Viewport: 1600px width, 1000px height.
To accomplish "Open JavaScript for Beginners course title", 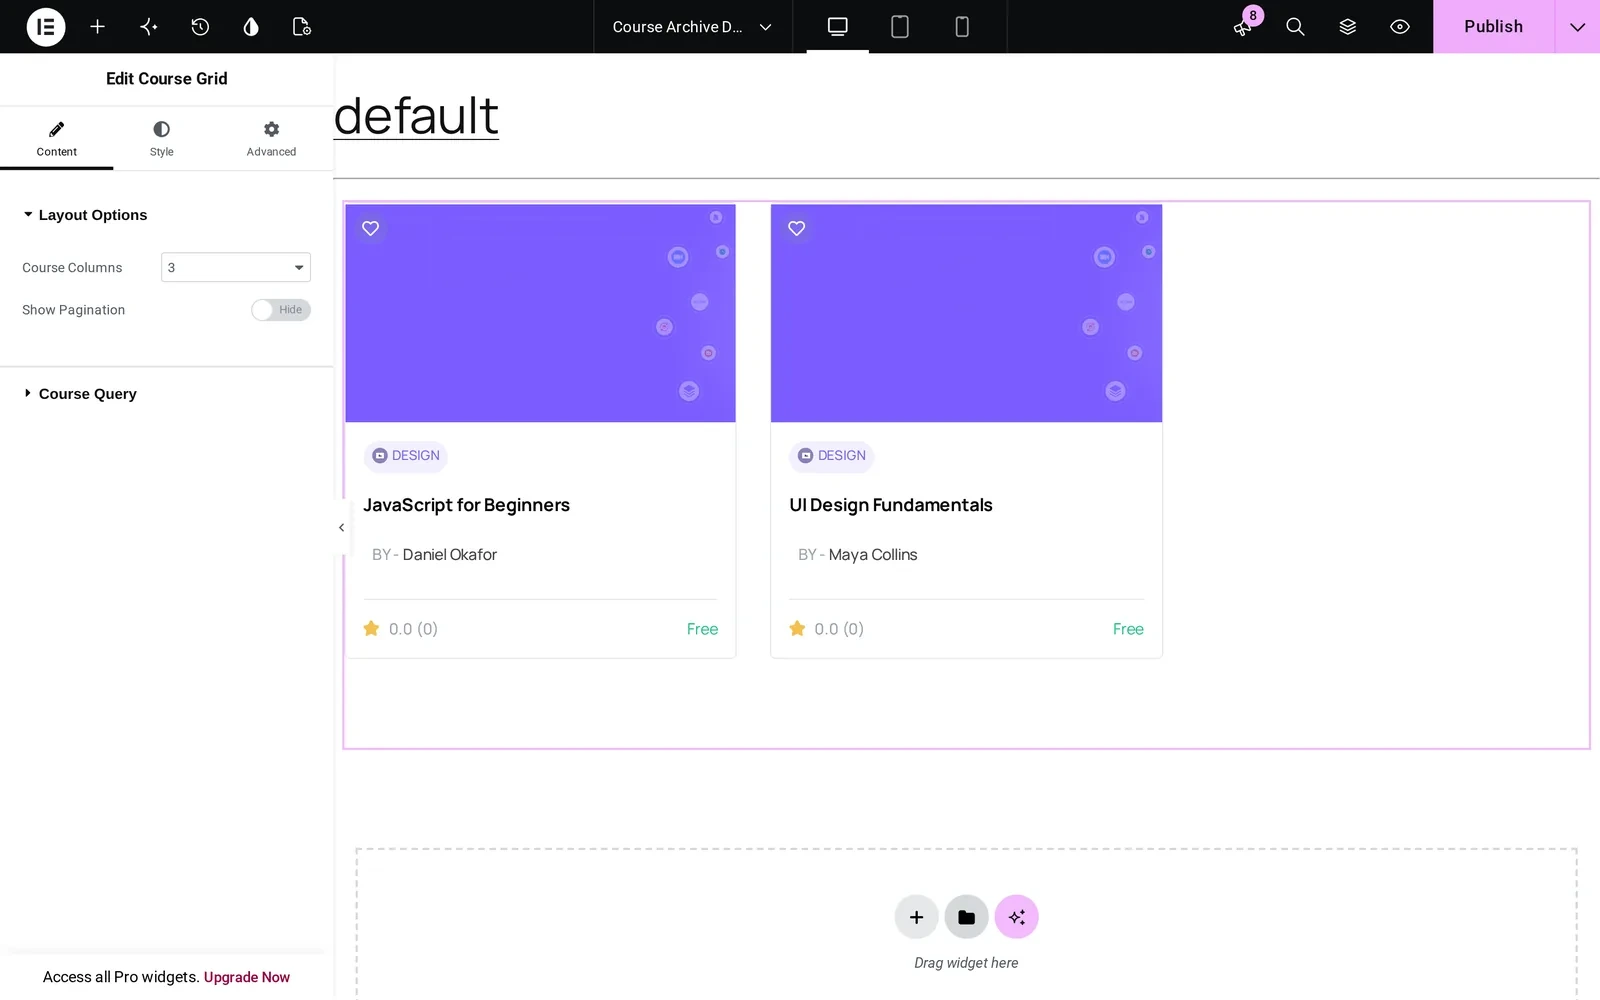I will pos(466,505).
